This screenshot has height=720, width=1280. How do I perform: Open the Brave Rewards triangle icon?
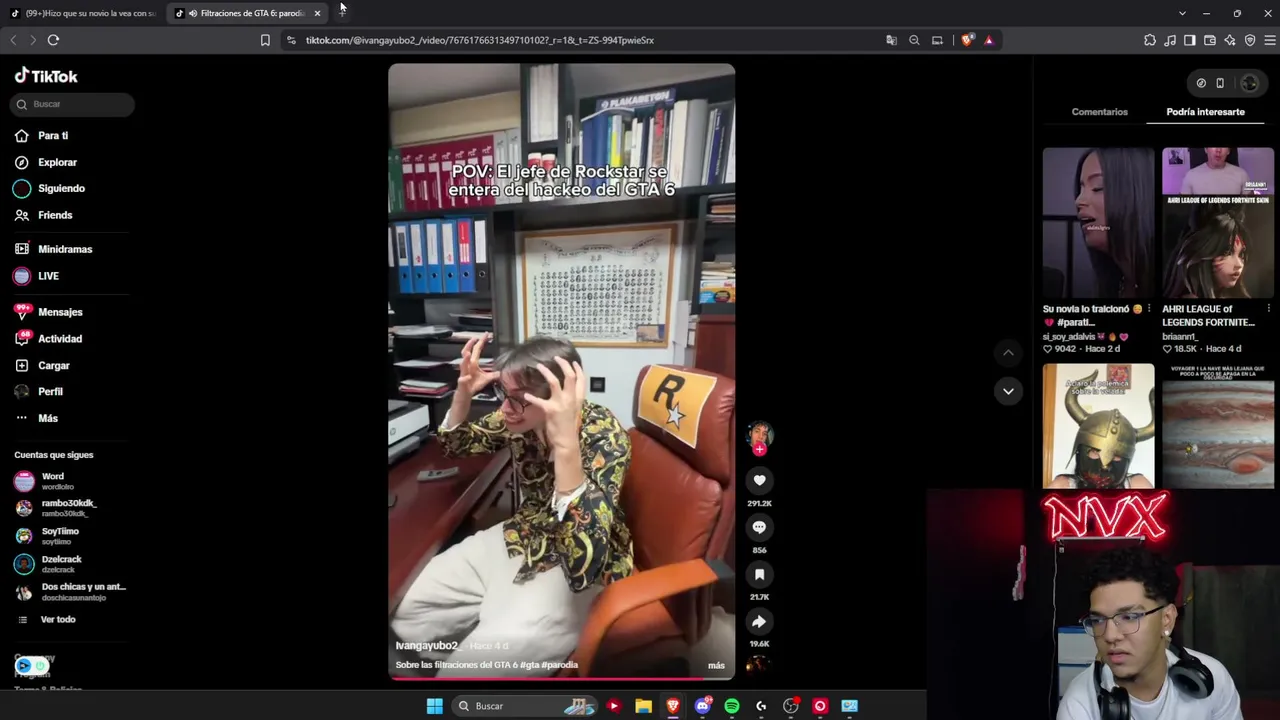(x=989, y=40)
